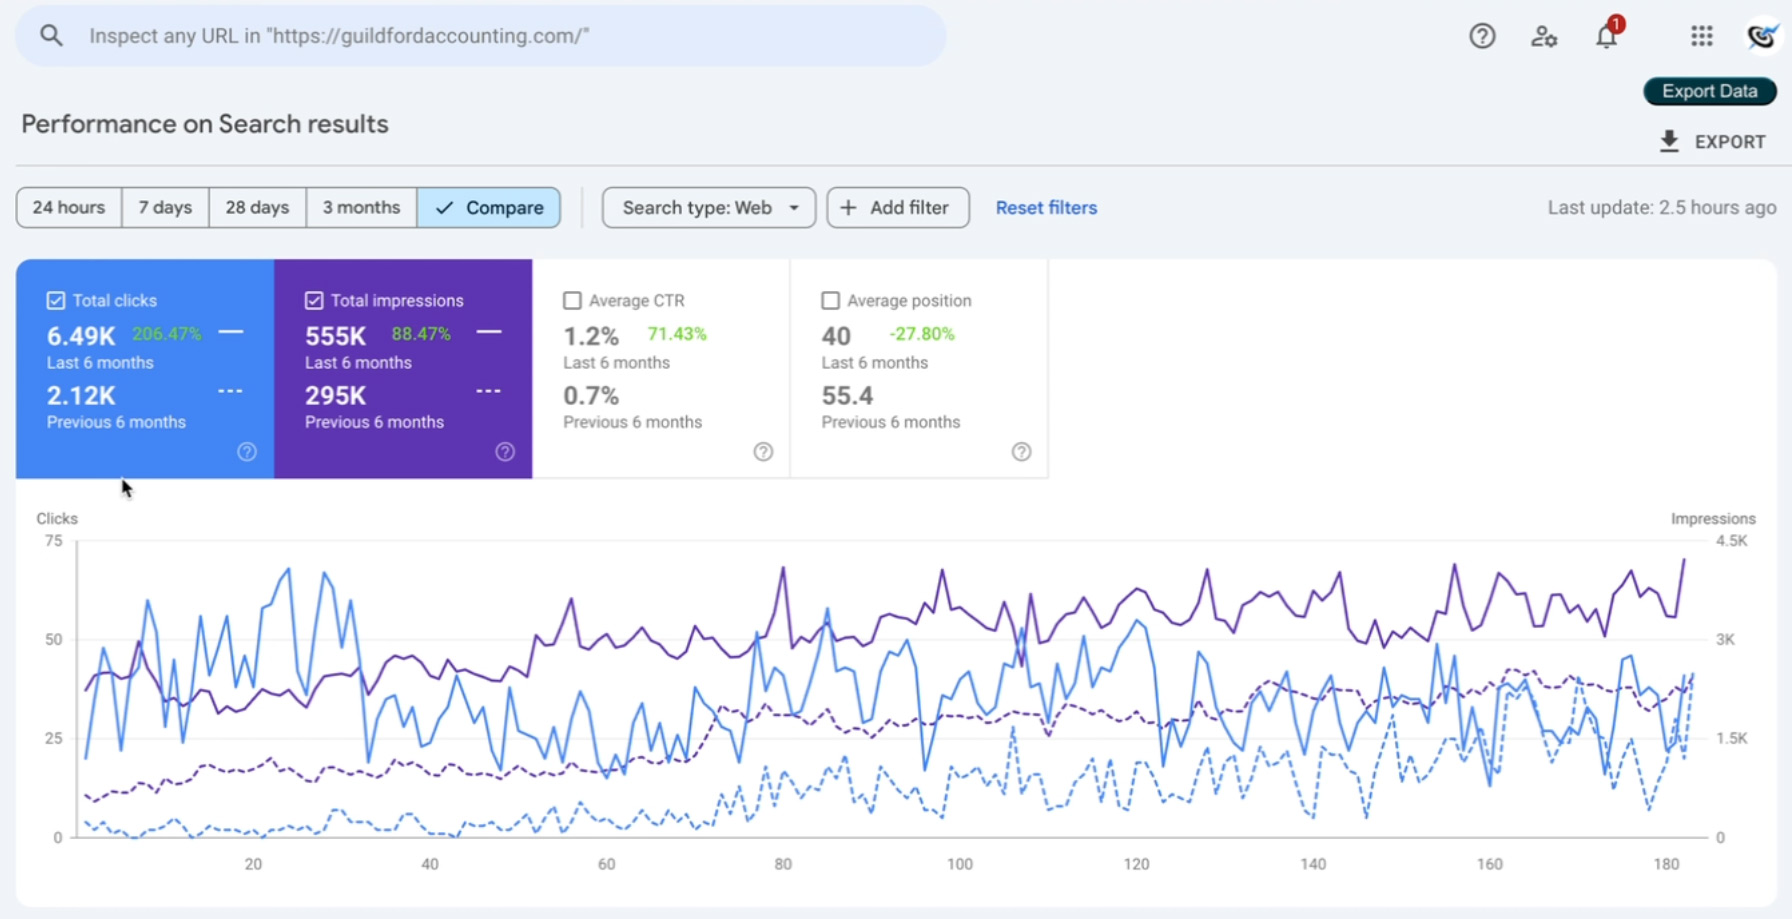Click the 6.49K total clicks value
Screen dimensions: 1792x919
pos(81,336)
